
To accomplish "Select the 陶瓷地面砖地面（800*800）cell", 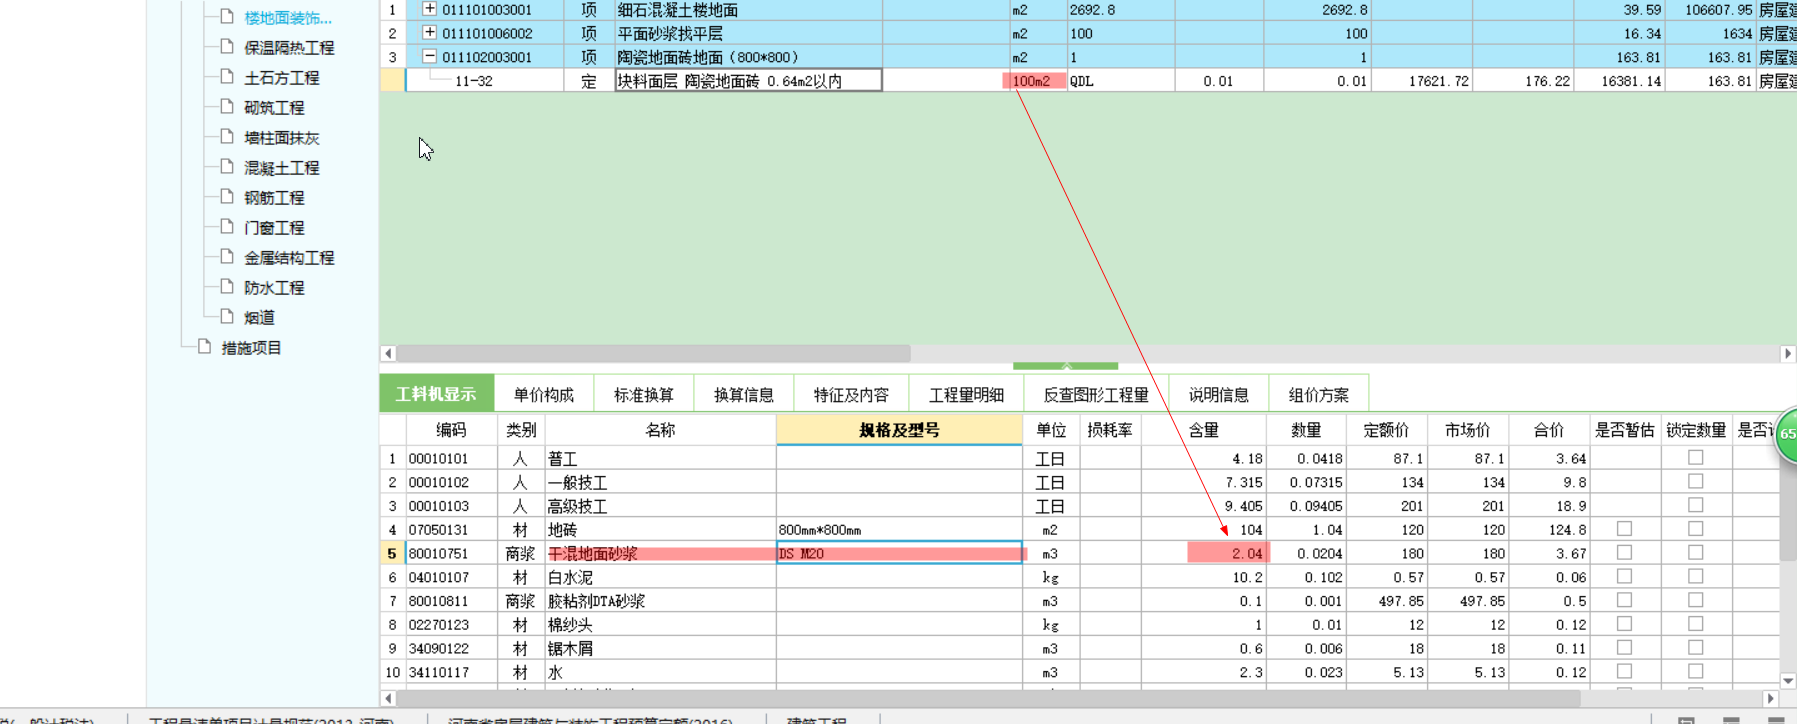I will [748, 57].
